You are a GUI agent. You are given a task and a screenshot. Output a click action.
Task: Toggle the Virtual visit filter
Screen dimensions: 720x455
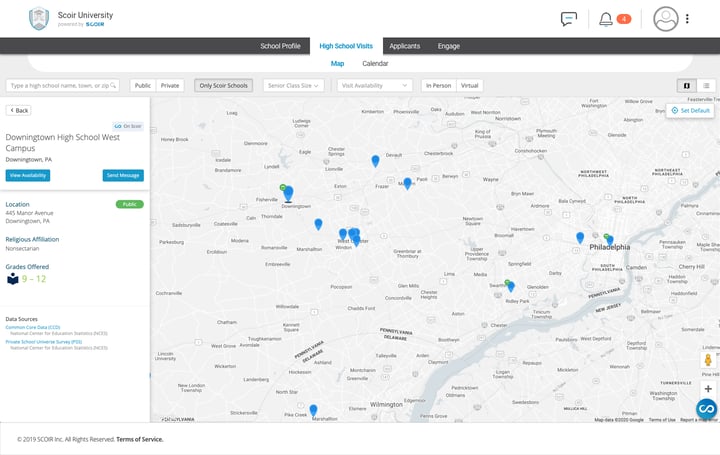click(x=470, y=86)
